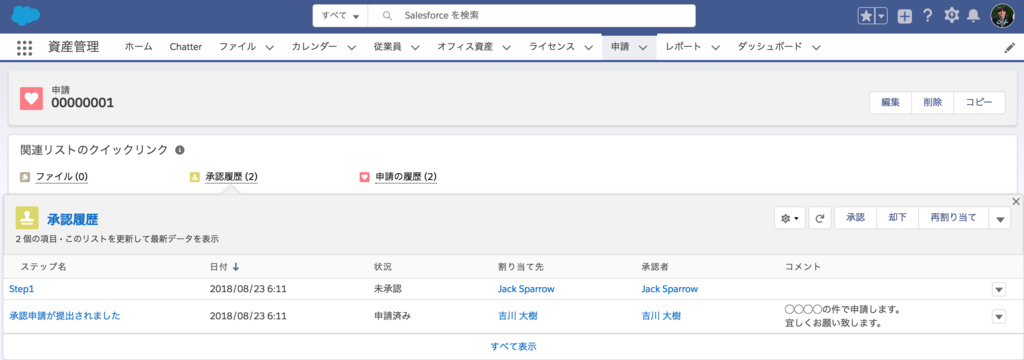1024x360 pixels.
Task: Expand the カレンダー tab chevron
Action: tap(351, 48)
